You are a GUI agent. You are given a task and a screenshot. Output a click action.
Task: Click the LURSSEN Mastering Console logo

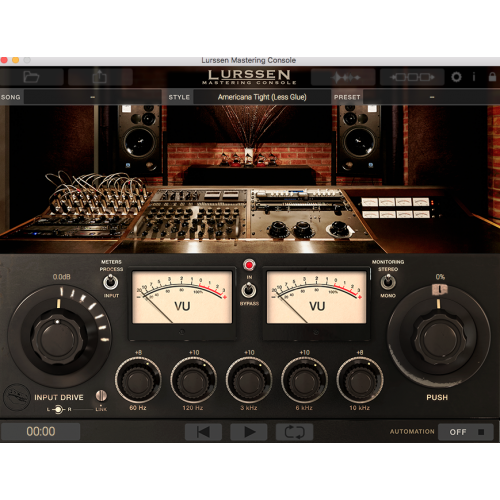click(x=249, y=77)
